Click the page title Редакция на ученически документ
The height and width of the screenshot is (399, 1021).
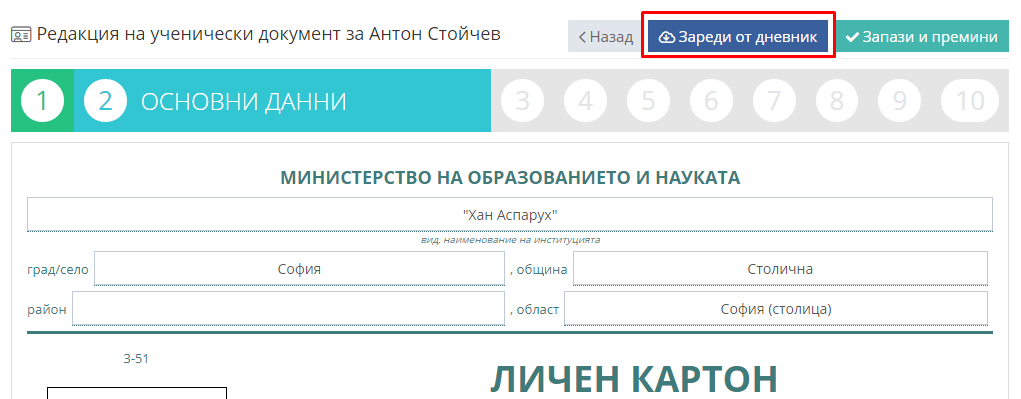[x=268, y=34]
